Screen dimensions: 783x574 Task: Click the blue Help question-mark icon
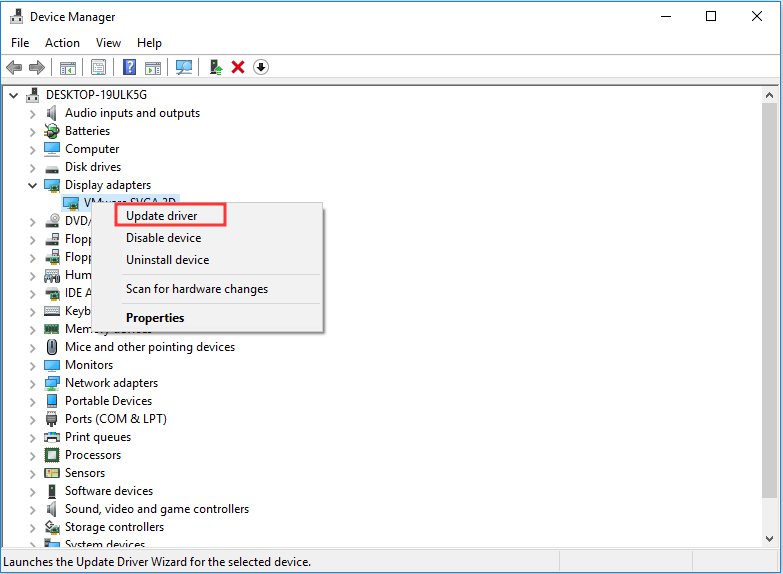(x=129, y=67)
